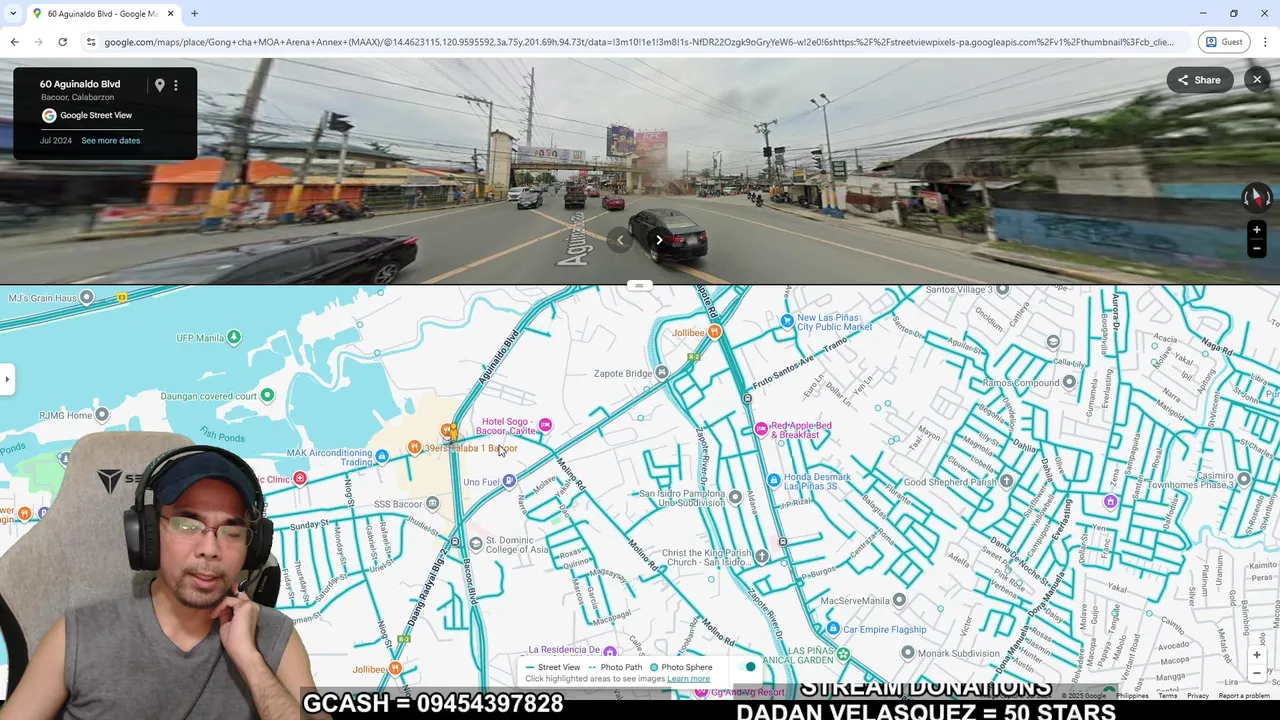Open the place pin icon in Street View card

pos(159,85)
